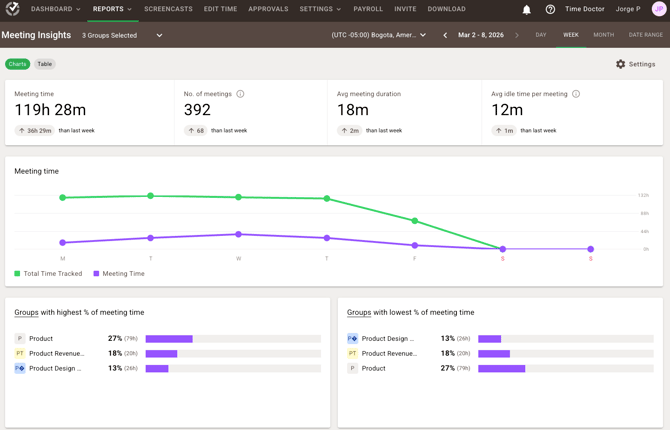Open the help question mark icon
Screen dimensions: 670x430
[550, 10]
